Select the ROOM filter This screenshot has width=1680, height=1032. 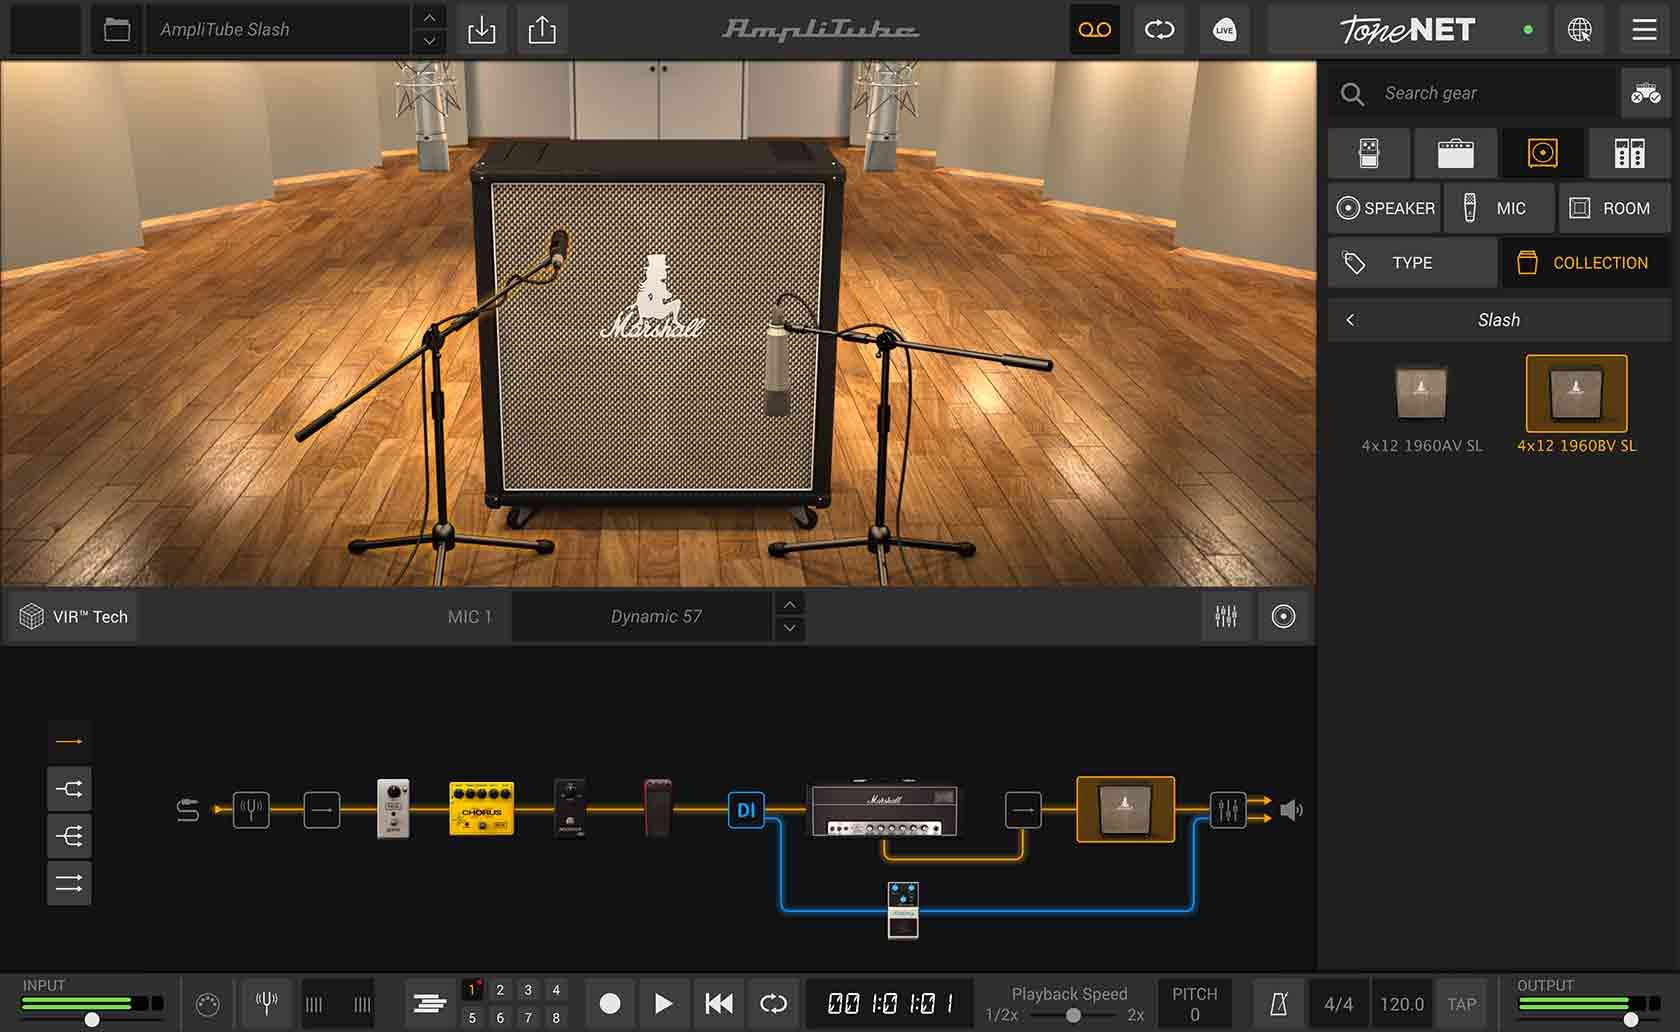point(1614,208)
